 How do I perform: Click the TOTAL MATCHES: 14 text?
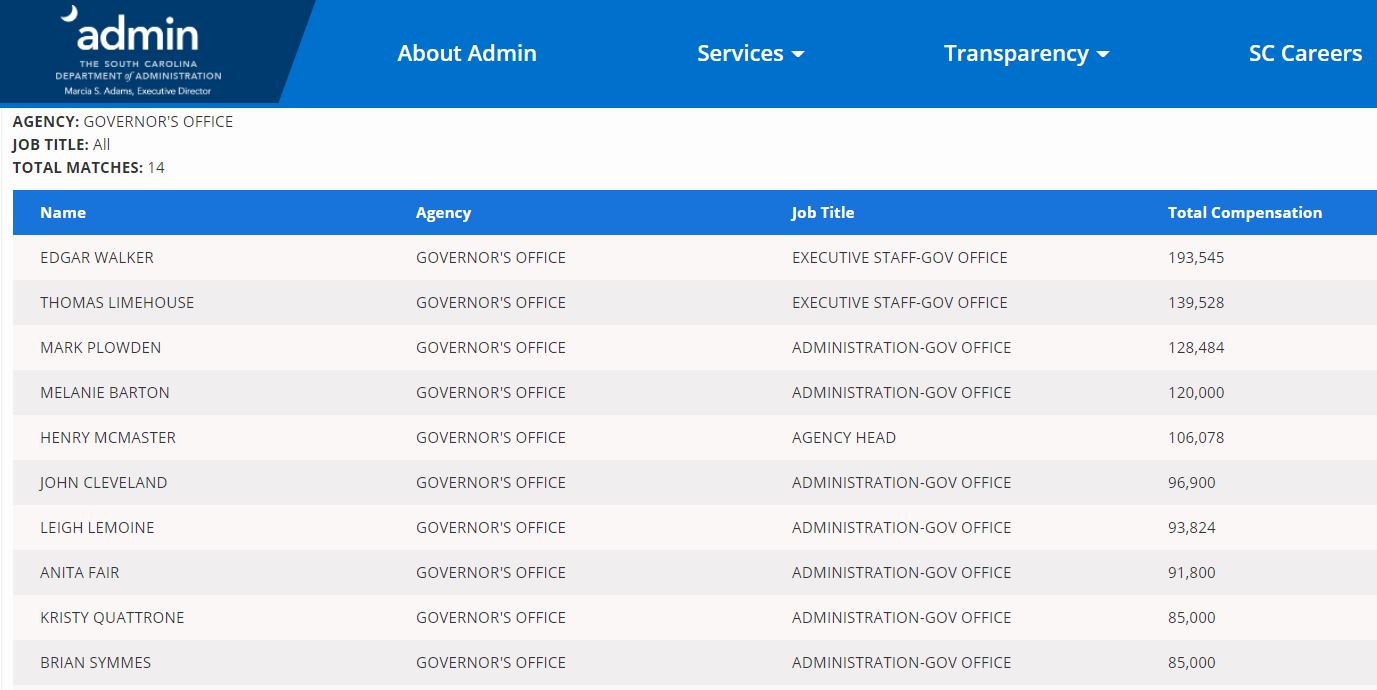(x=89, y=167)
